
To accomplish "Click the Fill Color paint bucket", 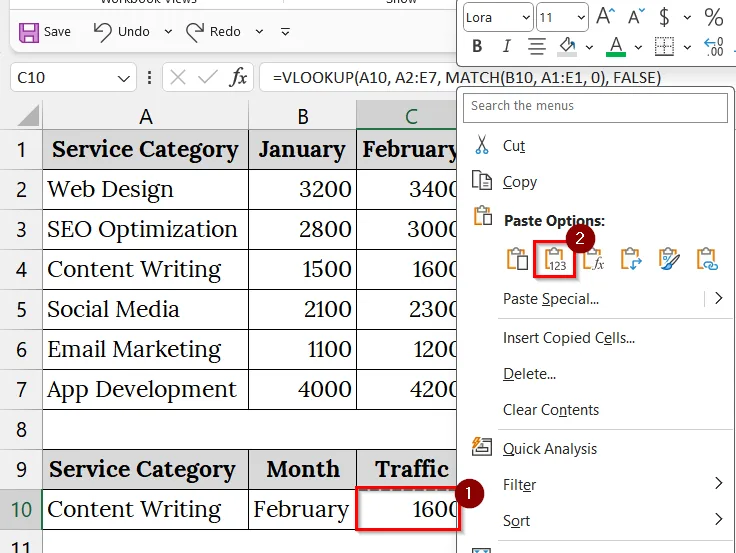I will pos(567,46).
